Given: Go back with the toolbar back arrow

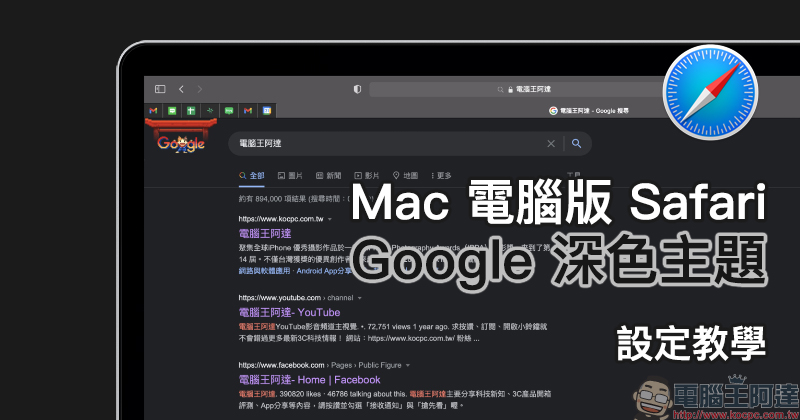Looking at the screenshot, I should 181,89.
